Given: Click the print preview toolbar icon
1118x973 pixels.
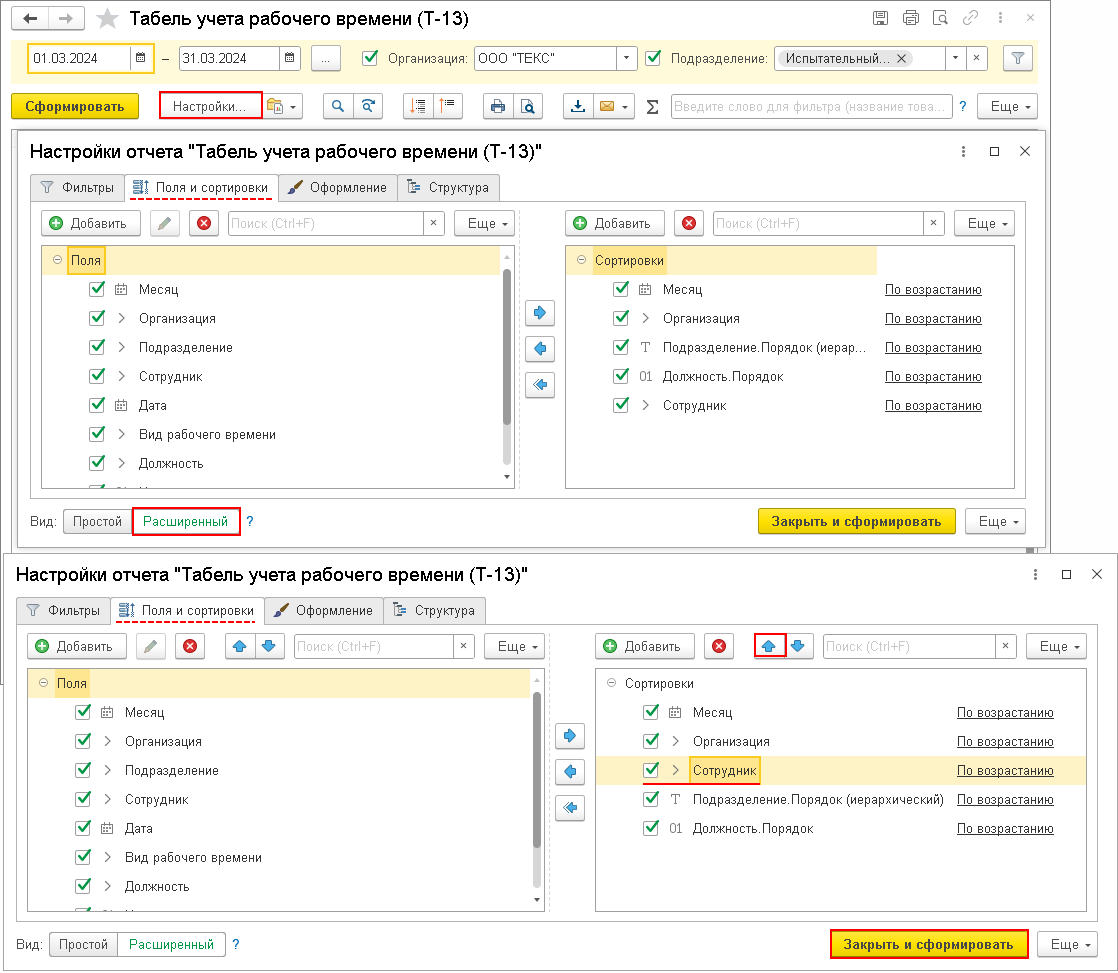Looking at the screenshot, I should coord(528,106).
